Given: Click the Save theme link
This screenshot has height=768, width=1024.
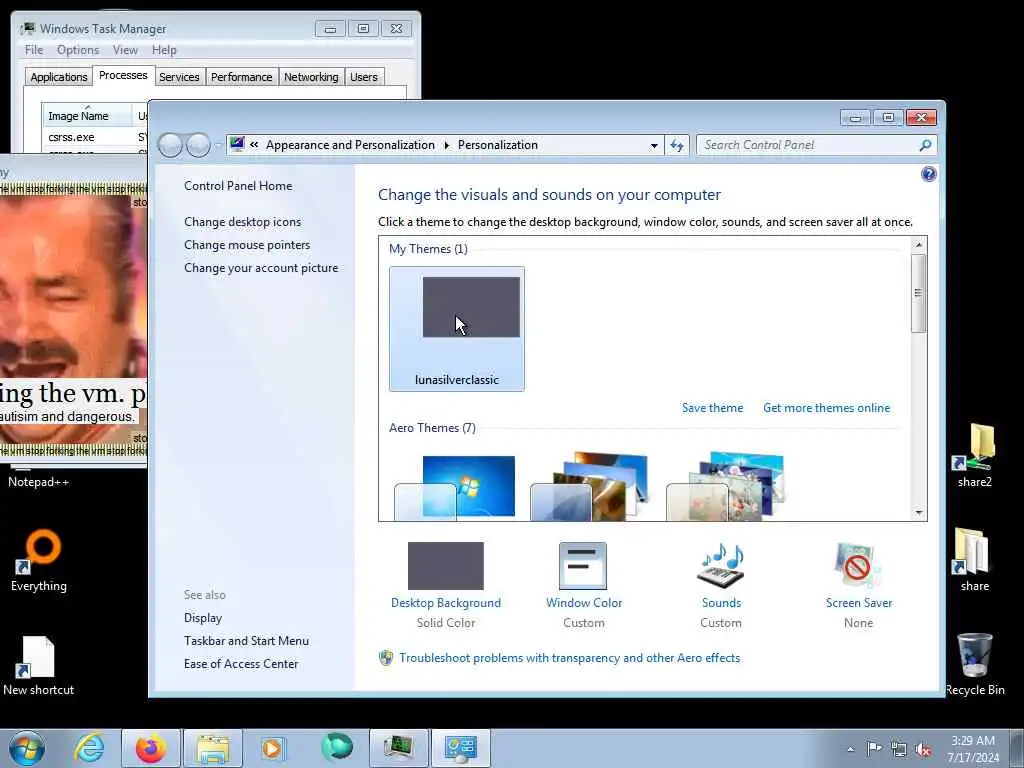Looking at the screenshot, I should point(712,408).
